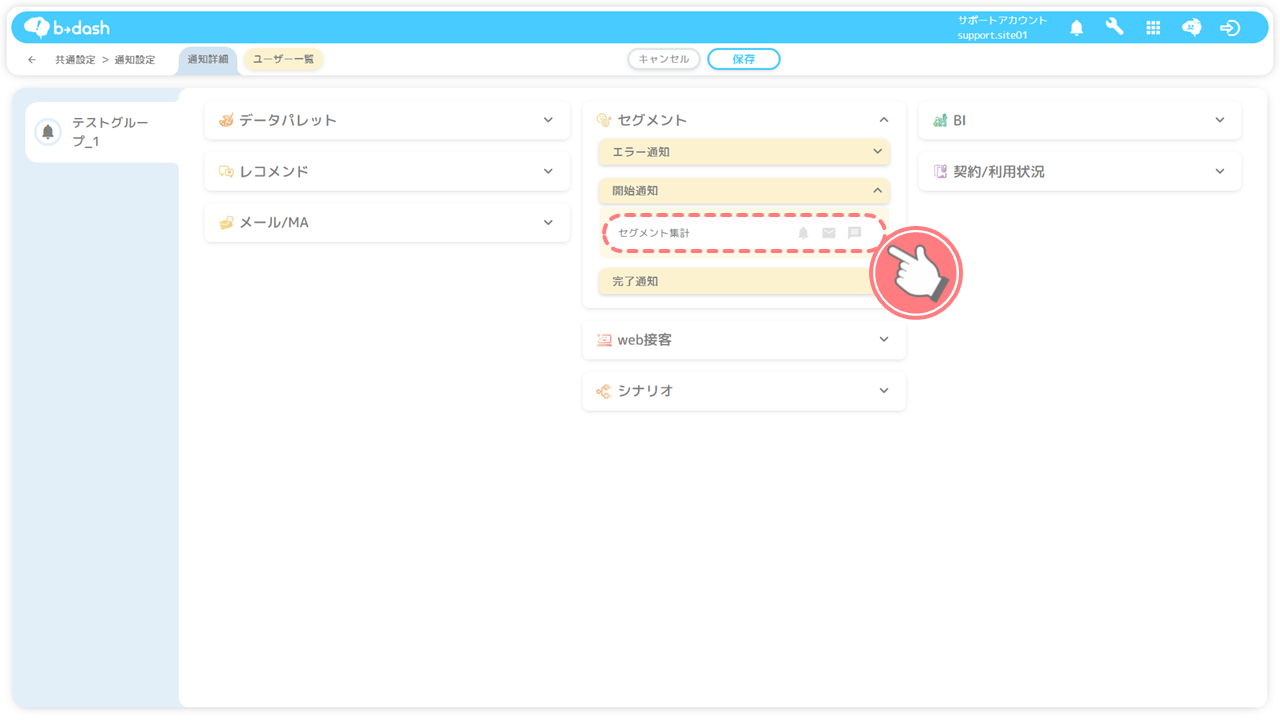
Task: Click the データパレット palette icon
Action: click(226, 120)
